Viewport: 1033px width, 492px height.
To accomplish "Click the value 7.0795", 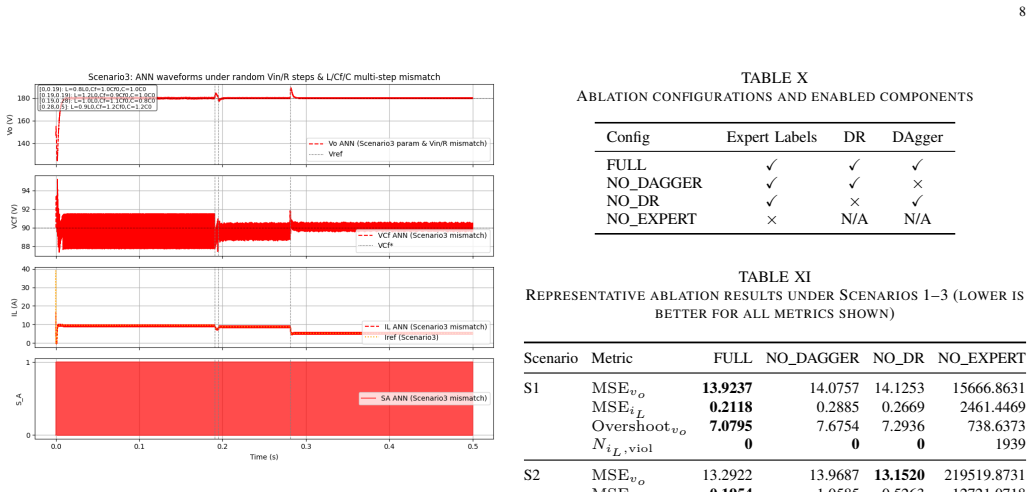I will click(x=731, y=425).
